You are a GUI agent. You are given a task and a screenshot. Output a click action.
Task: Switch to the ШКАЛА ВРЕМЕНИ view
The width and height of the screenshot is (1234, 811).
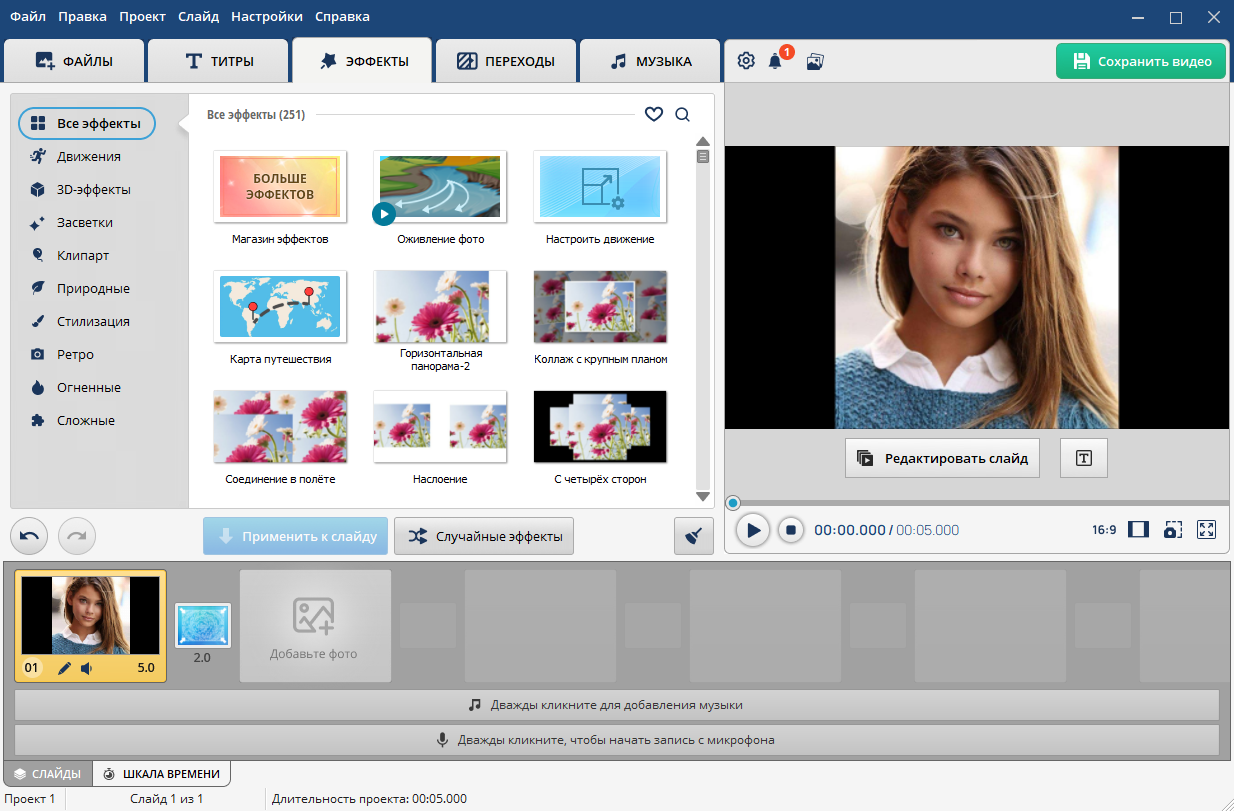pos(162,774)
